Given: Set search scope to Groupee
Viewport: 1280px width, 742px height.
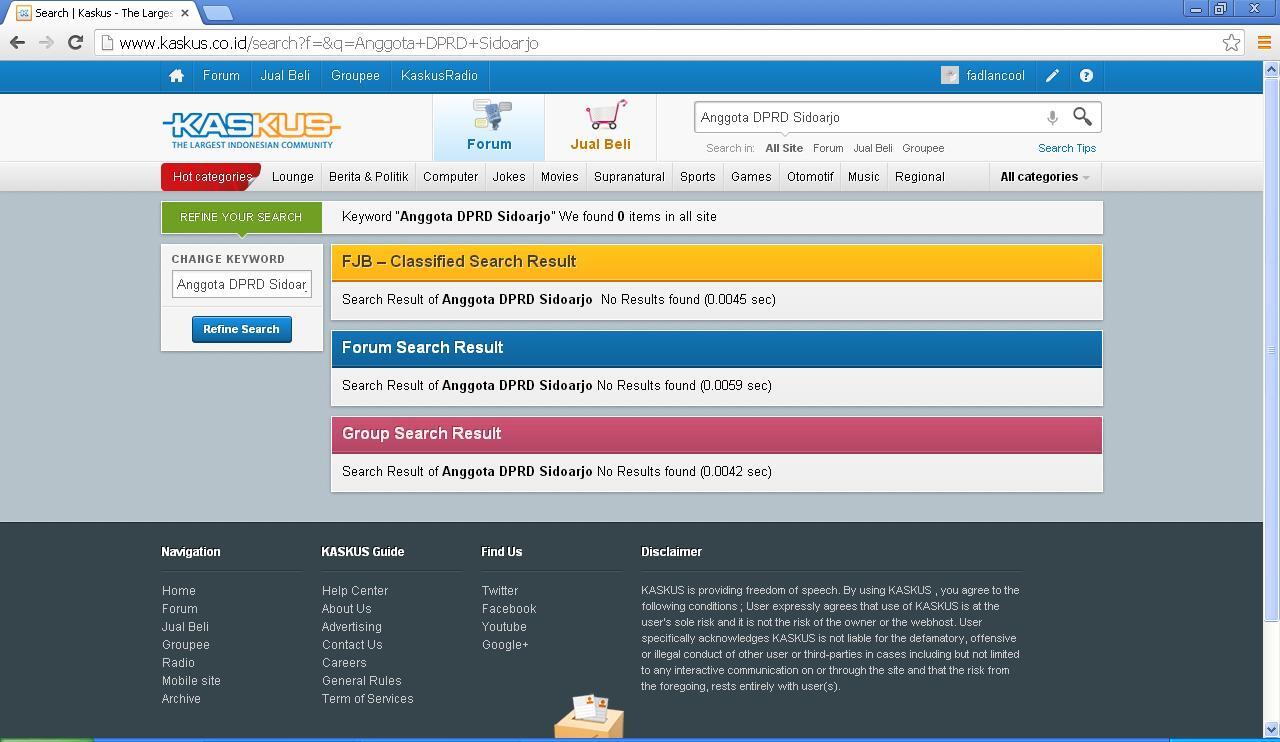Looking at the screenshot, I should click(923, 148).
